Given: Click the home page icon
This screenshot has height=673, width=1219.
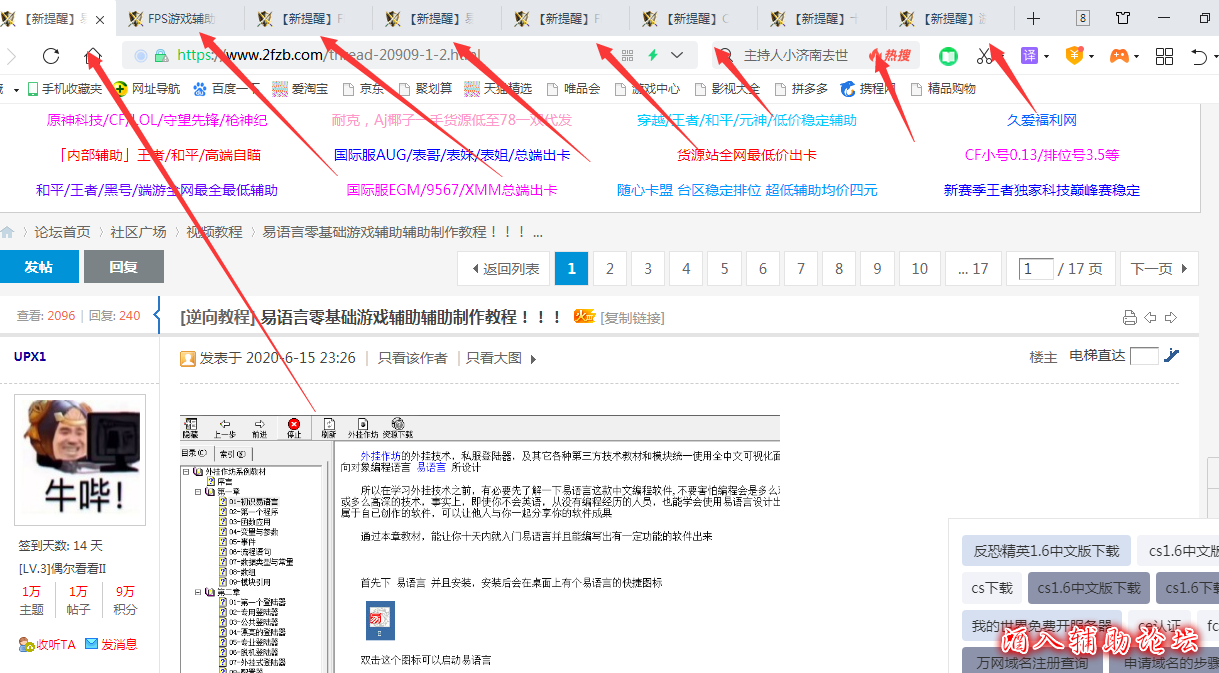Looking at the screenshot, I should tap(93, 56).
